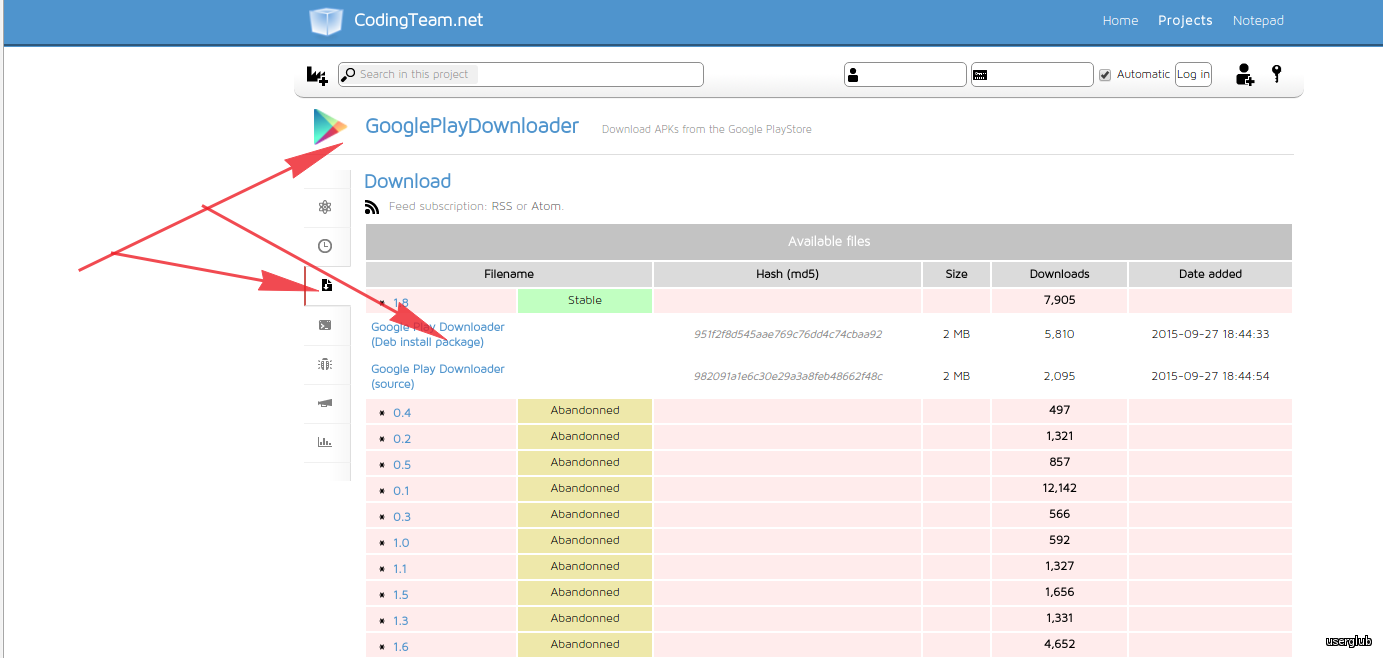Open the announcements megaphone icon
This screenshot has width=1383, height=658.
[x=325, y=403]
